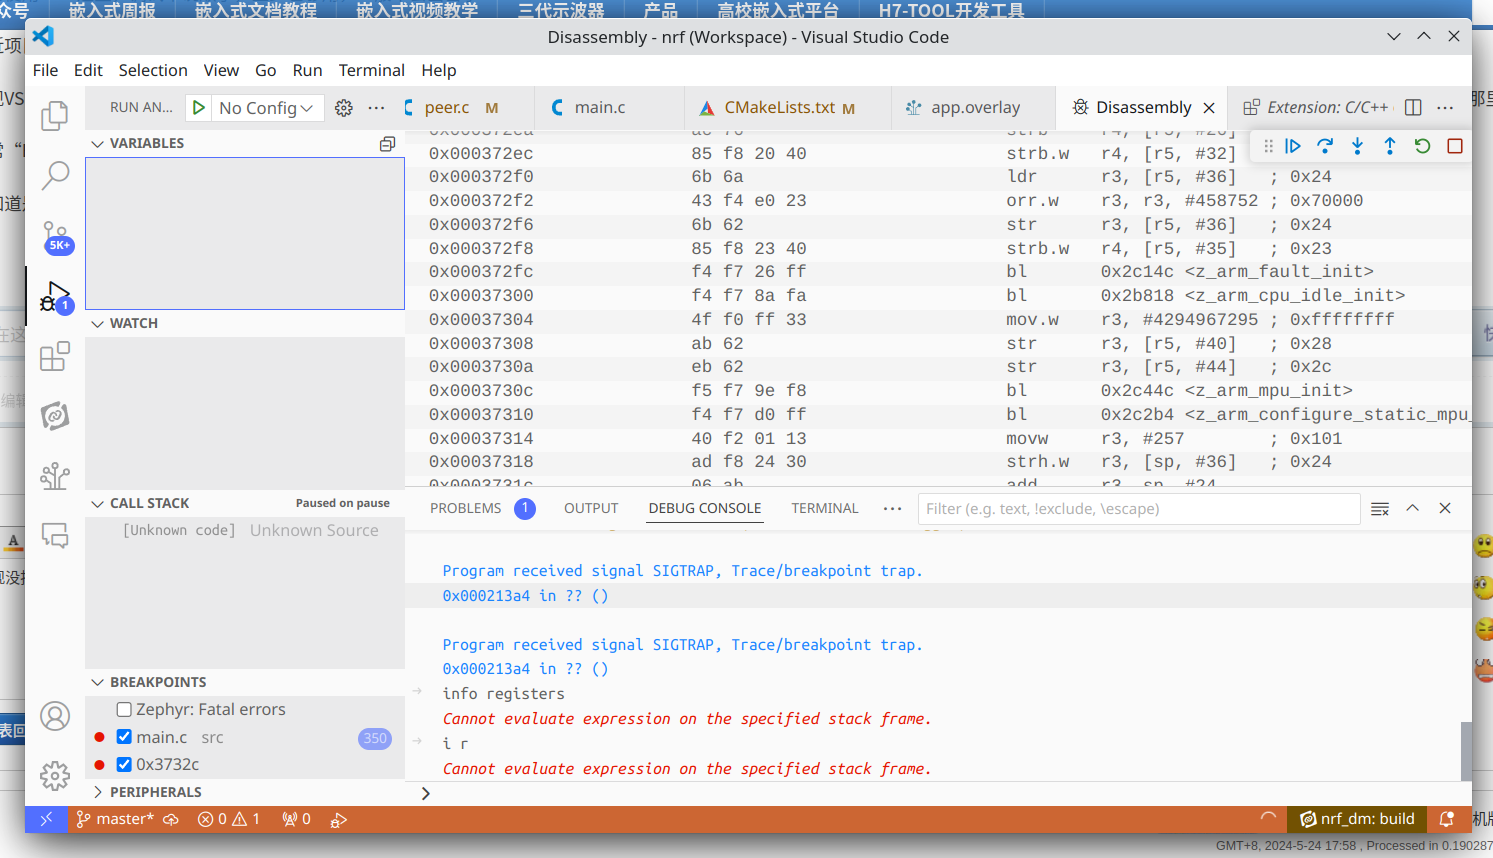Stop the debug session
This screenshot has width=1493, height=858.
pos(1455,146)
